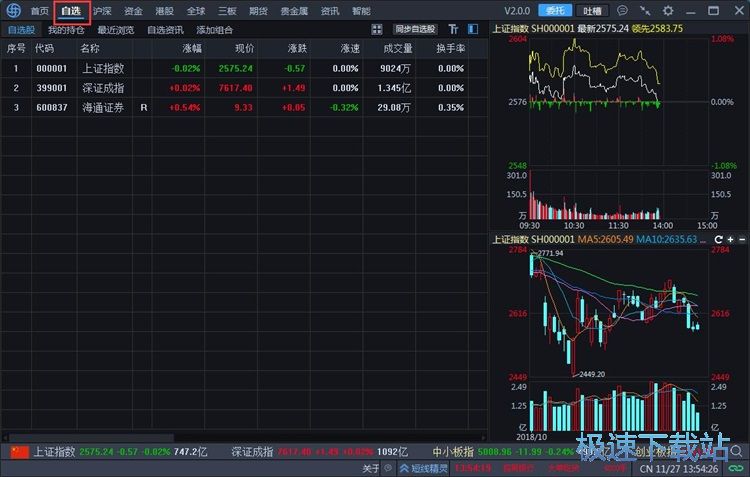Click stock code 600837
Screen dimensions: 750x477
(x=52, y=108)
